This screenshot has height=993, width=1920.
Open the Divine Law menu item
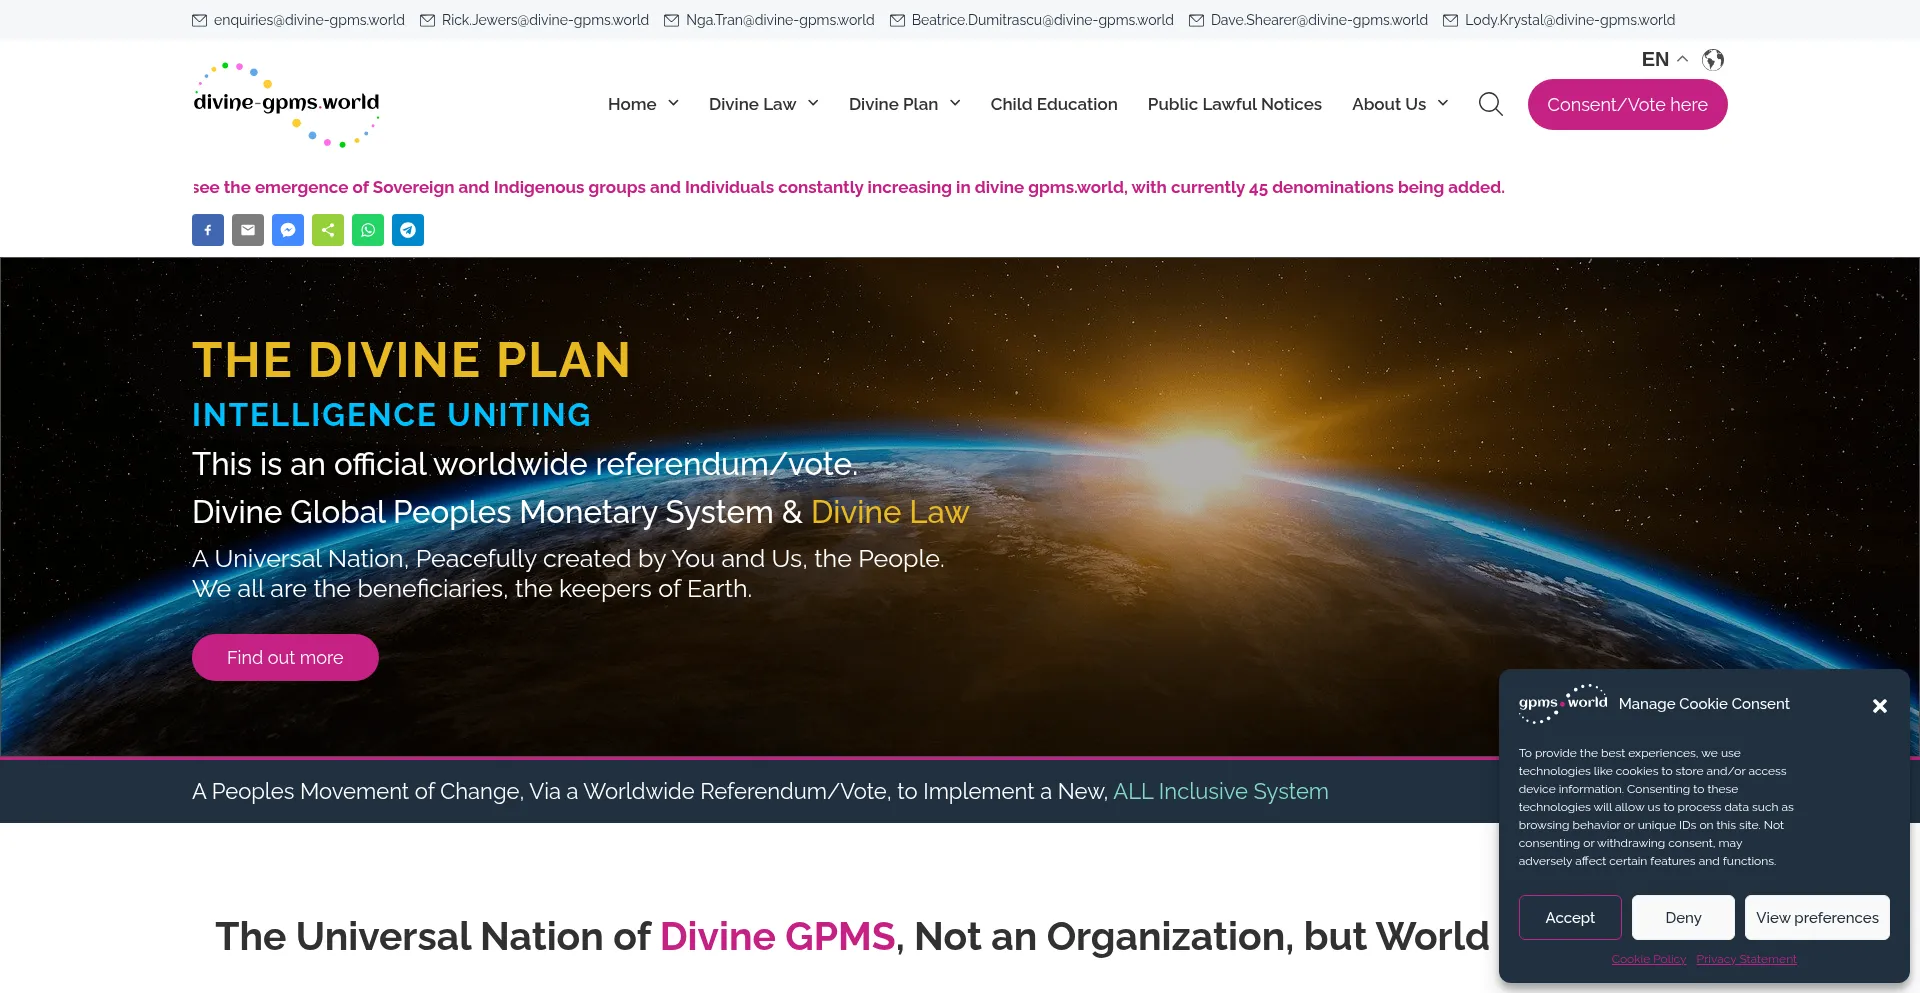(752, 104)
